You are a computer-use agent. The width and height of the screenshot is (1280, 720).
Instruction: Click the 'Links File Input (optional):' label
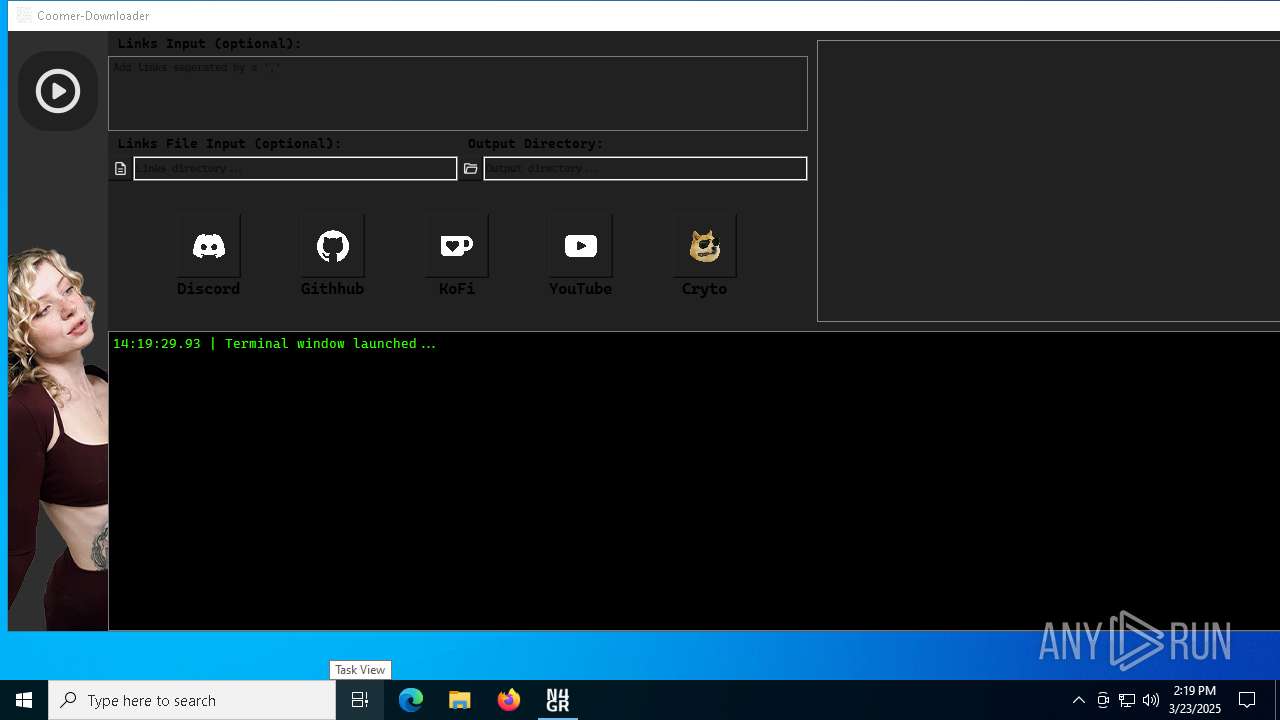pos(229,144)
